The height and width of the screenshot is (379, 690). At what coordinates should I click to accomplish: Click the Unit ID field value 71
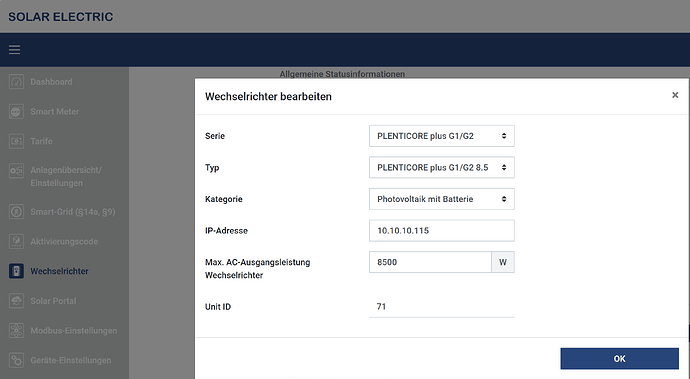(x=442, y=306)
